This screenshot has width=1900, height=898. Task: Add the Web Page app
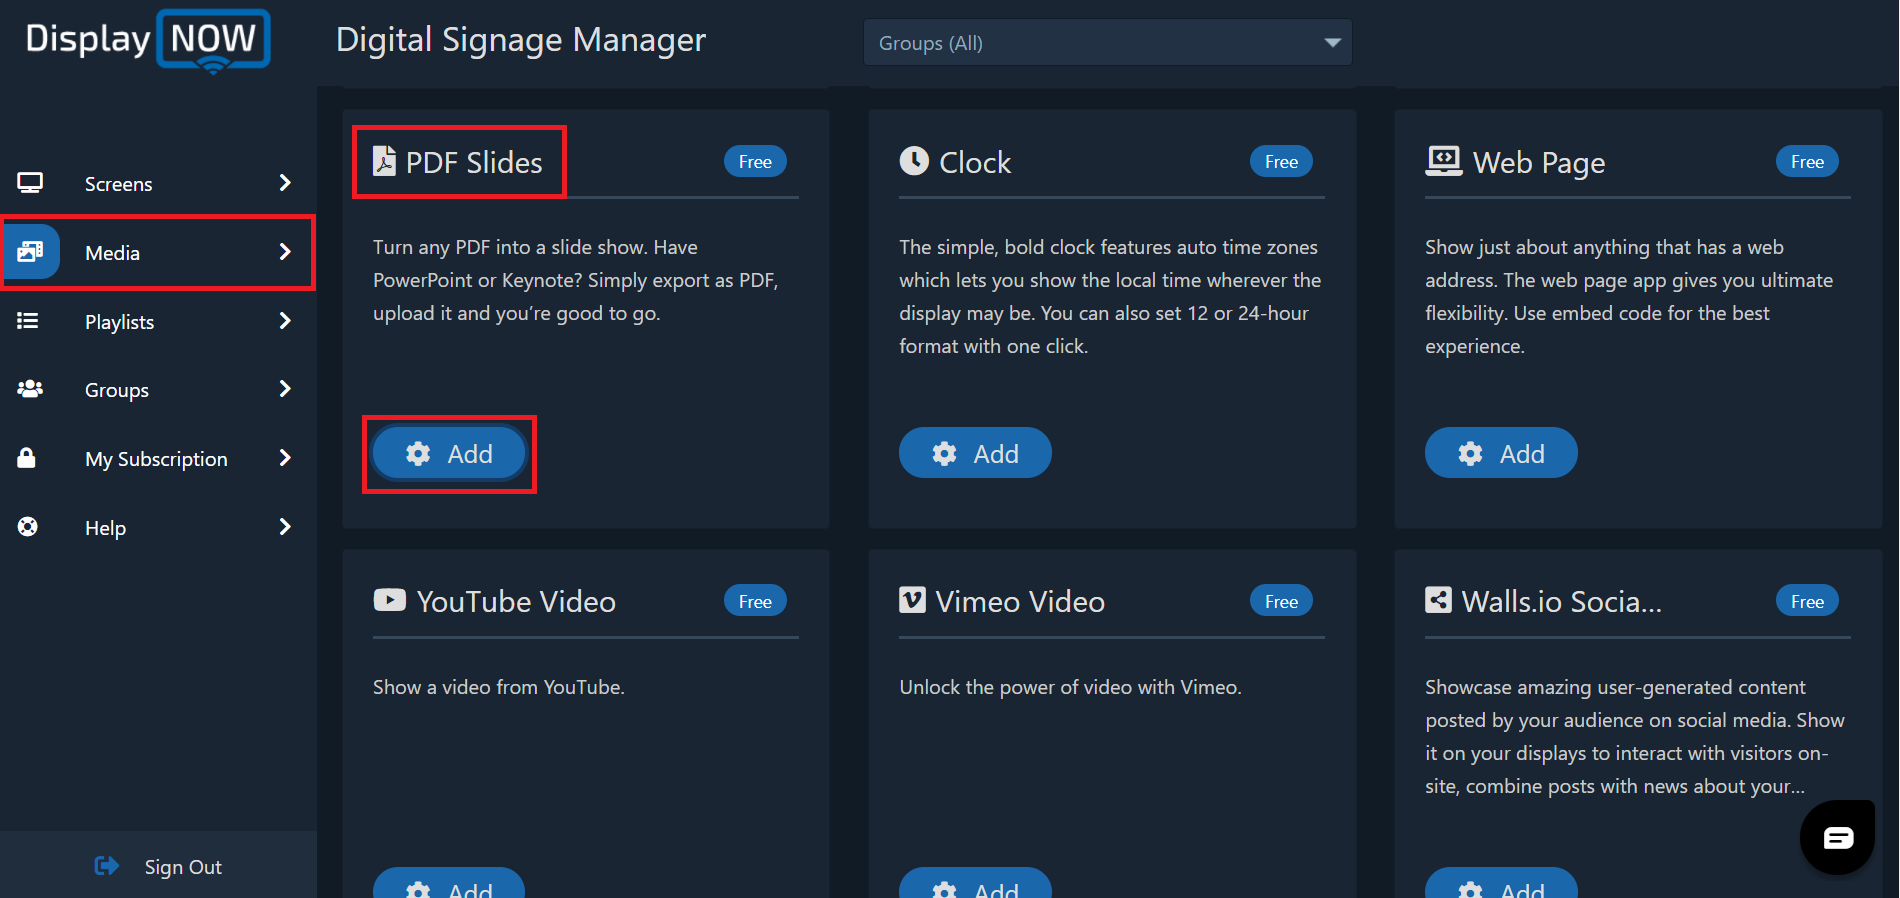point(1501,454)
